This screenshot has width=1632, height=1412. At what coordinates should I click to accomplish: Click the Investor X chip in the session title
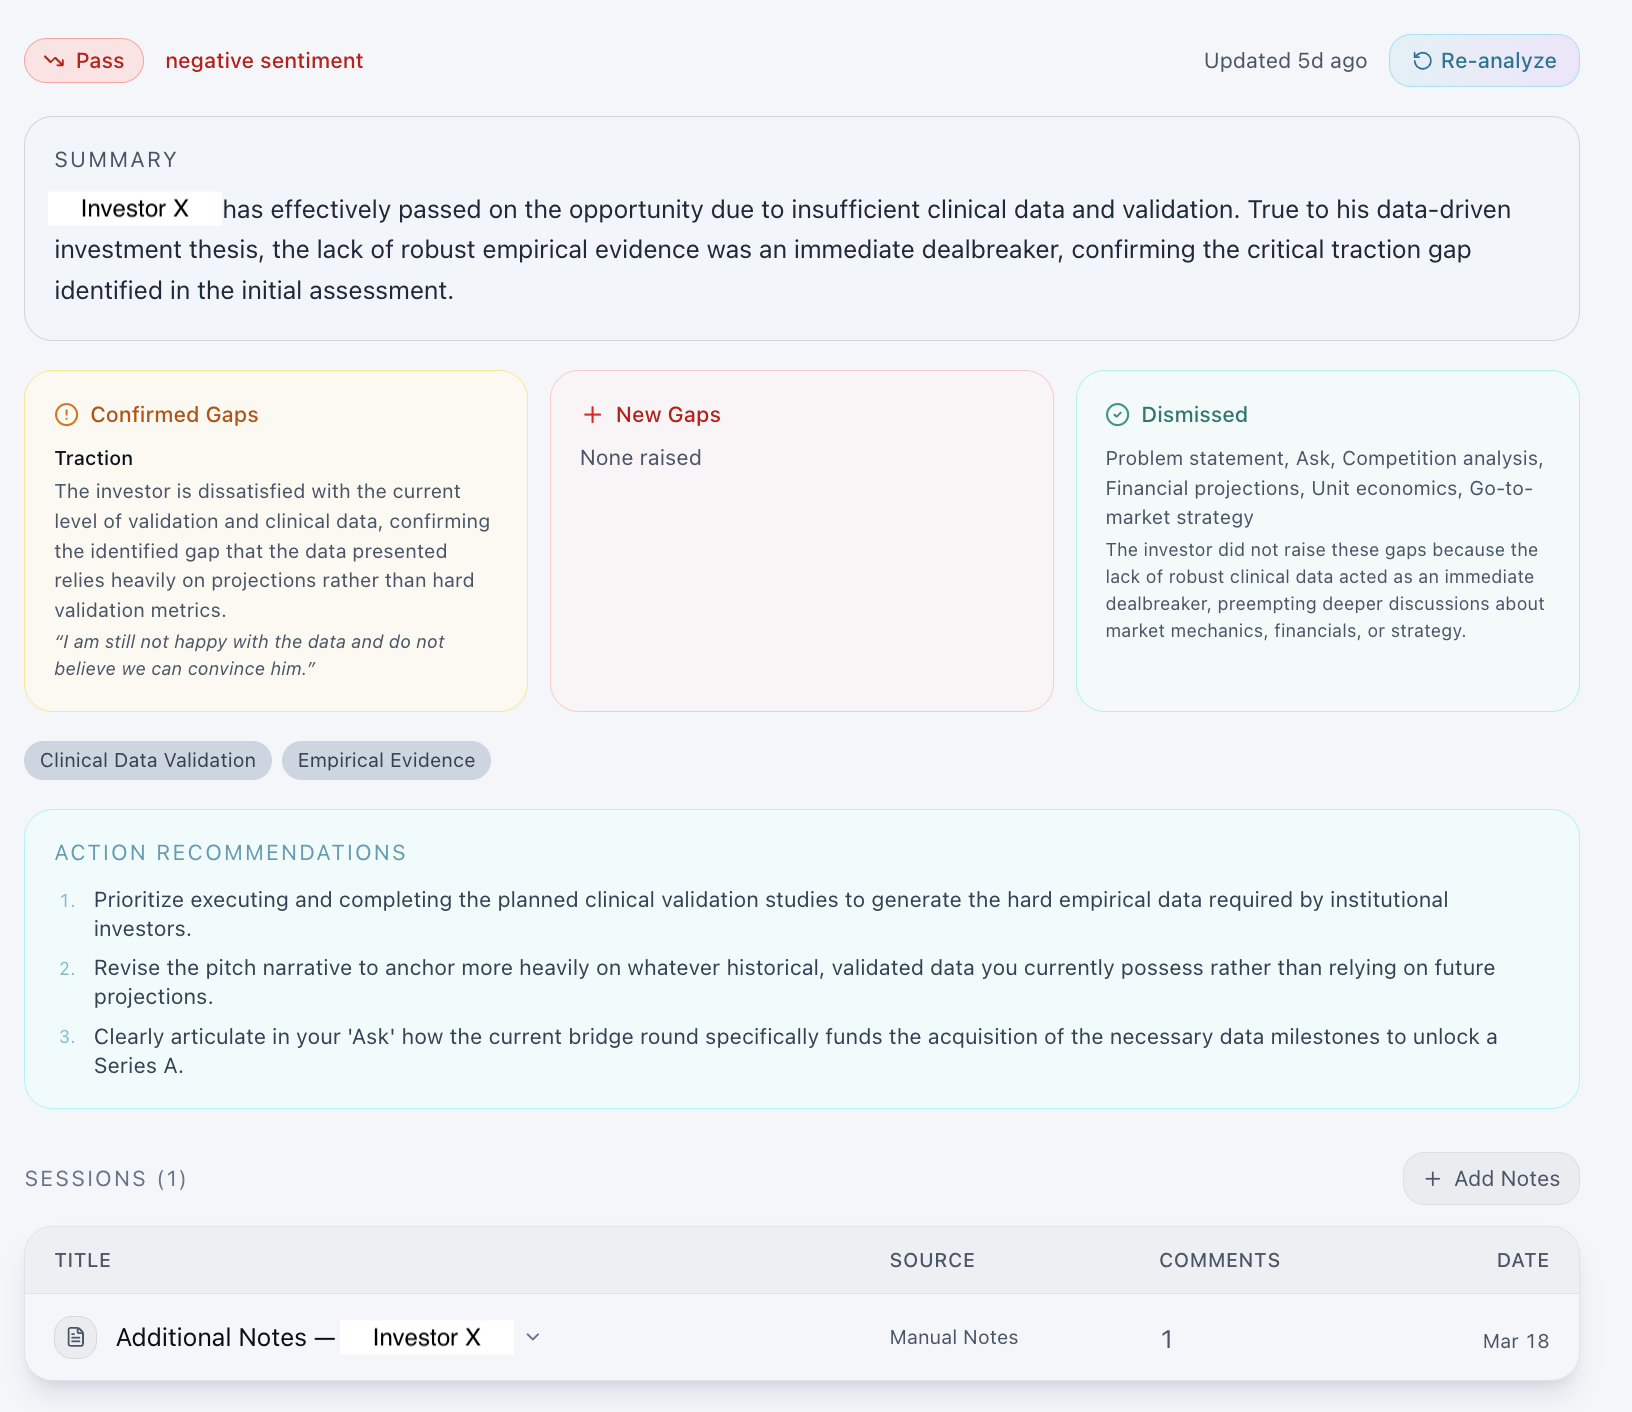427,1337
